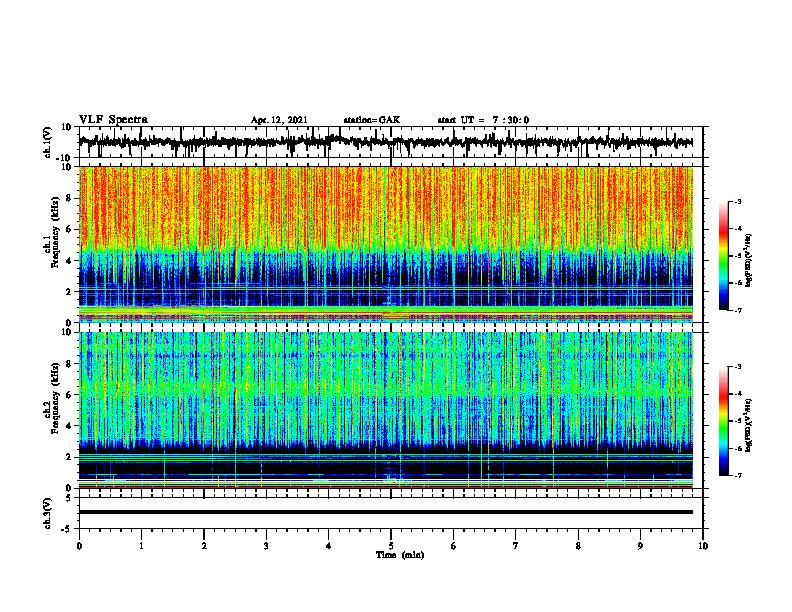This screenshot has width=792, height=612.
Task: Click the upper color scale bar beside ch.1
Action: click(724, 256)
